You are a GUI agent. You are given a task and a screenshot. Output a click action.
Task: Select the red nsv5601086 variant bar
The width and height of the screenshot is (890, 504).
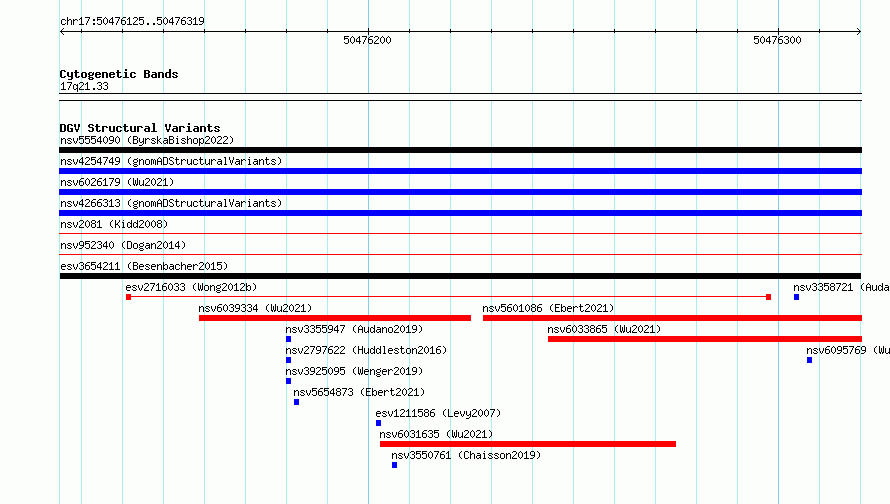[672, 318]
